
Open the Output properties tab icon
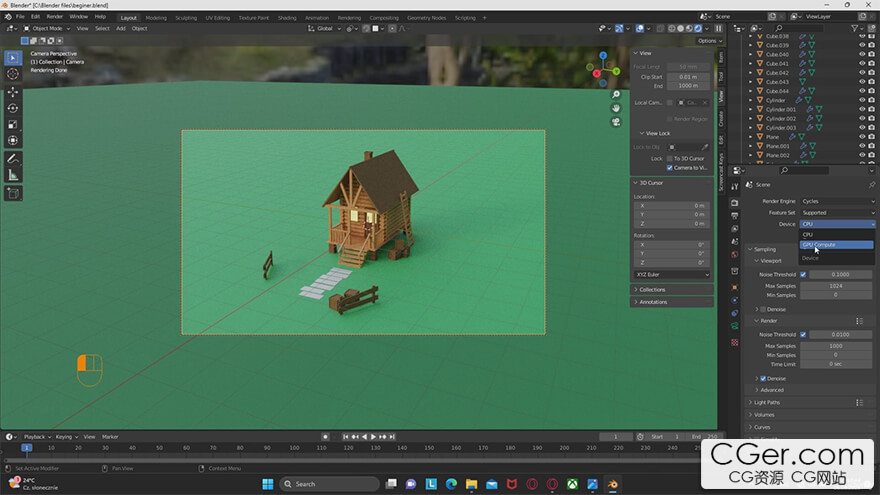coord(735,216)
